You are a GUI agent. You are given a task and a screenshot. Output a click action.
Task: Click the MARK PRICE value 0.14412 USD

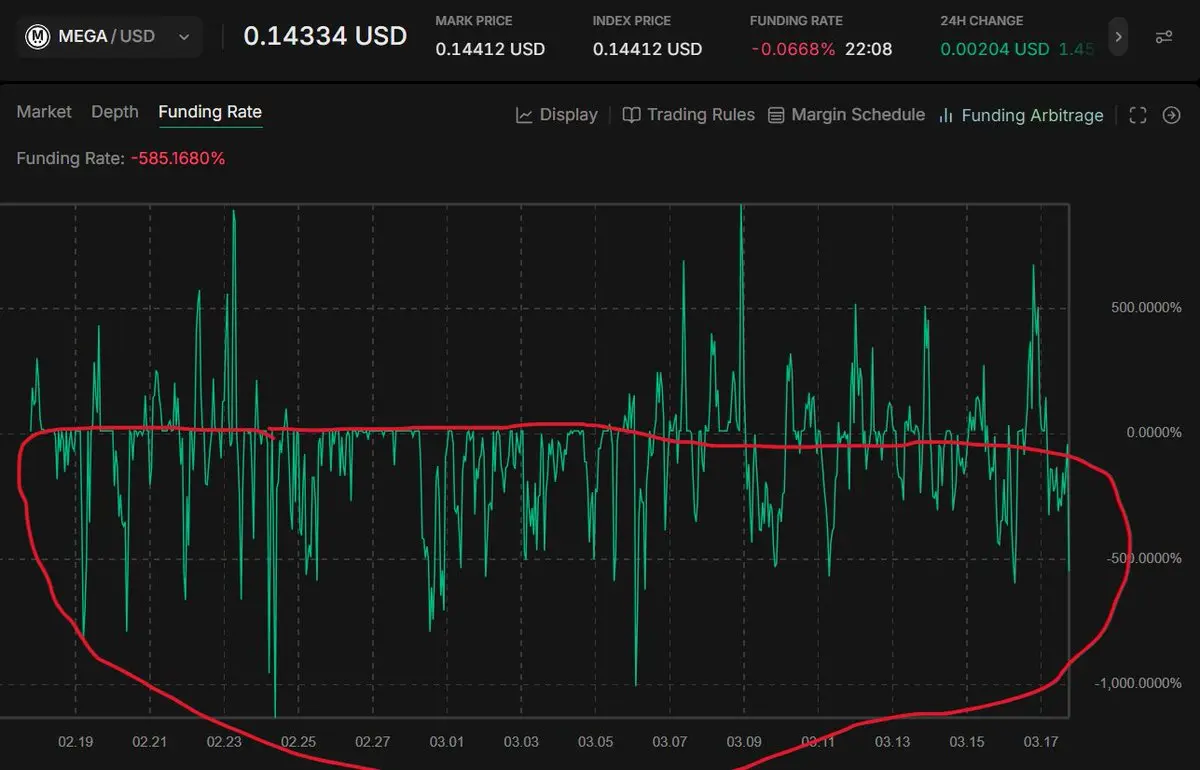[490, 49]
